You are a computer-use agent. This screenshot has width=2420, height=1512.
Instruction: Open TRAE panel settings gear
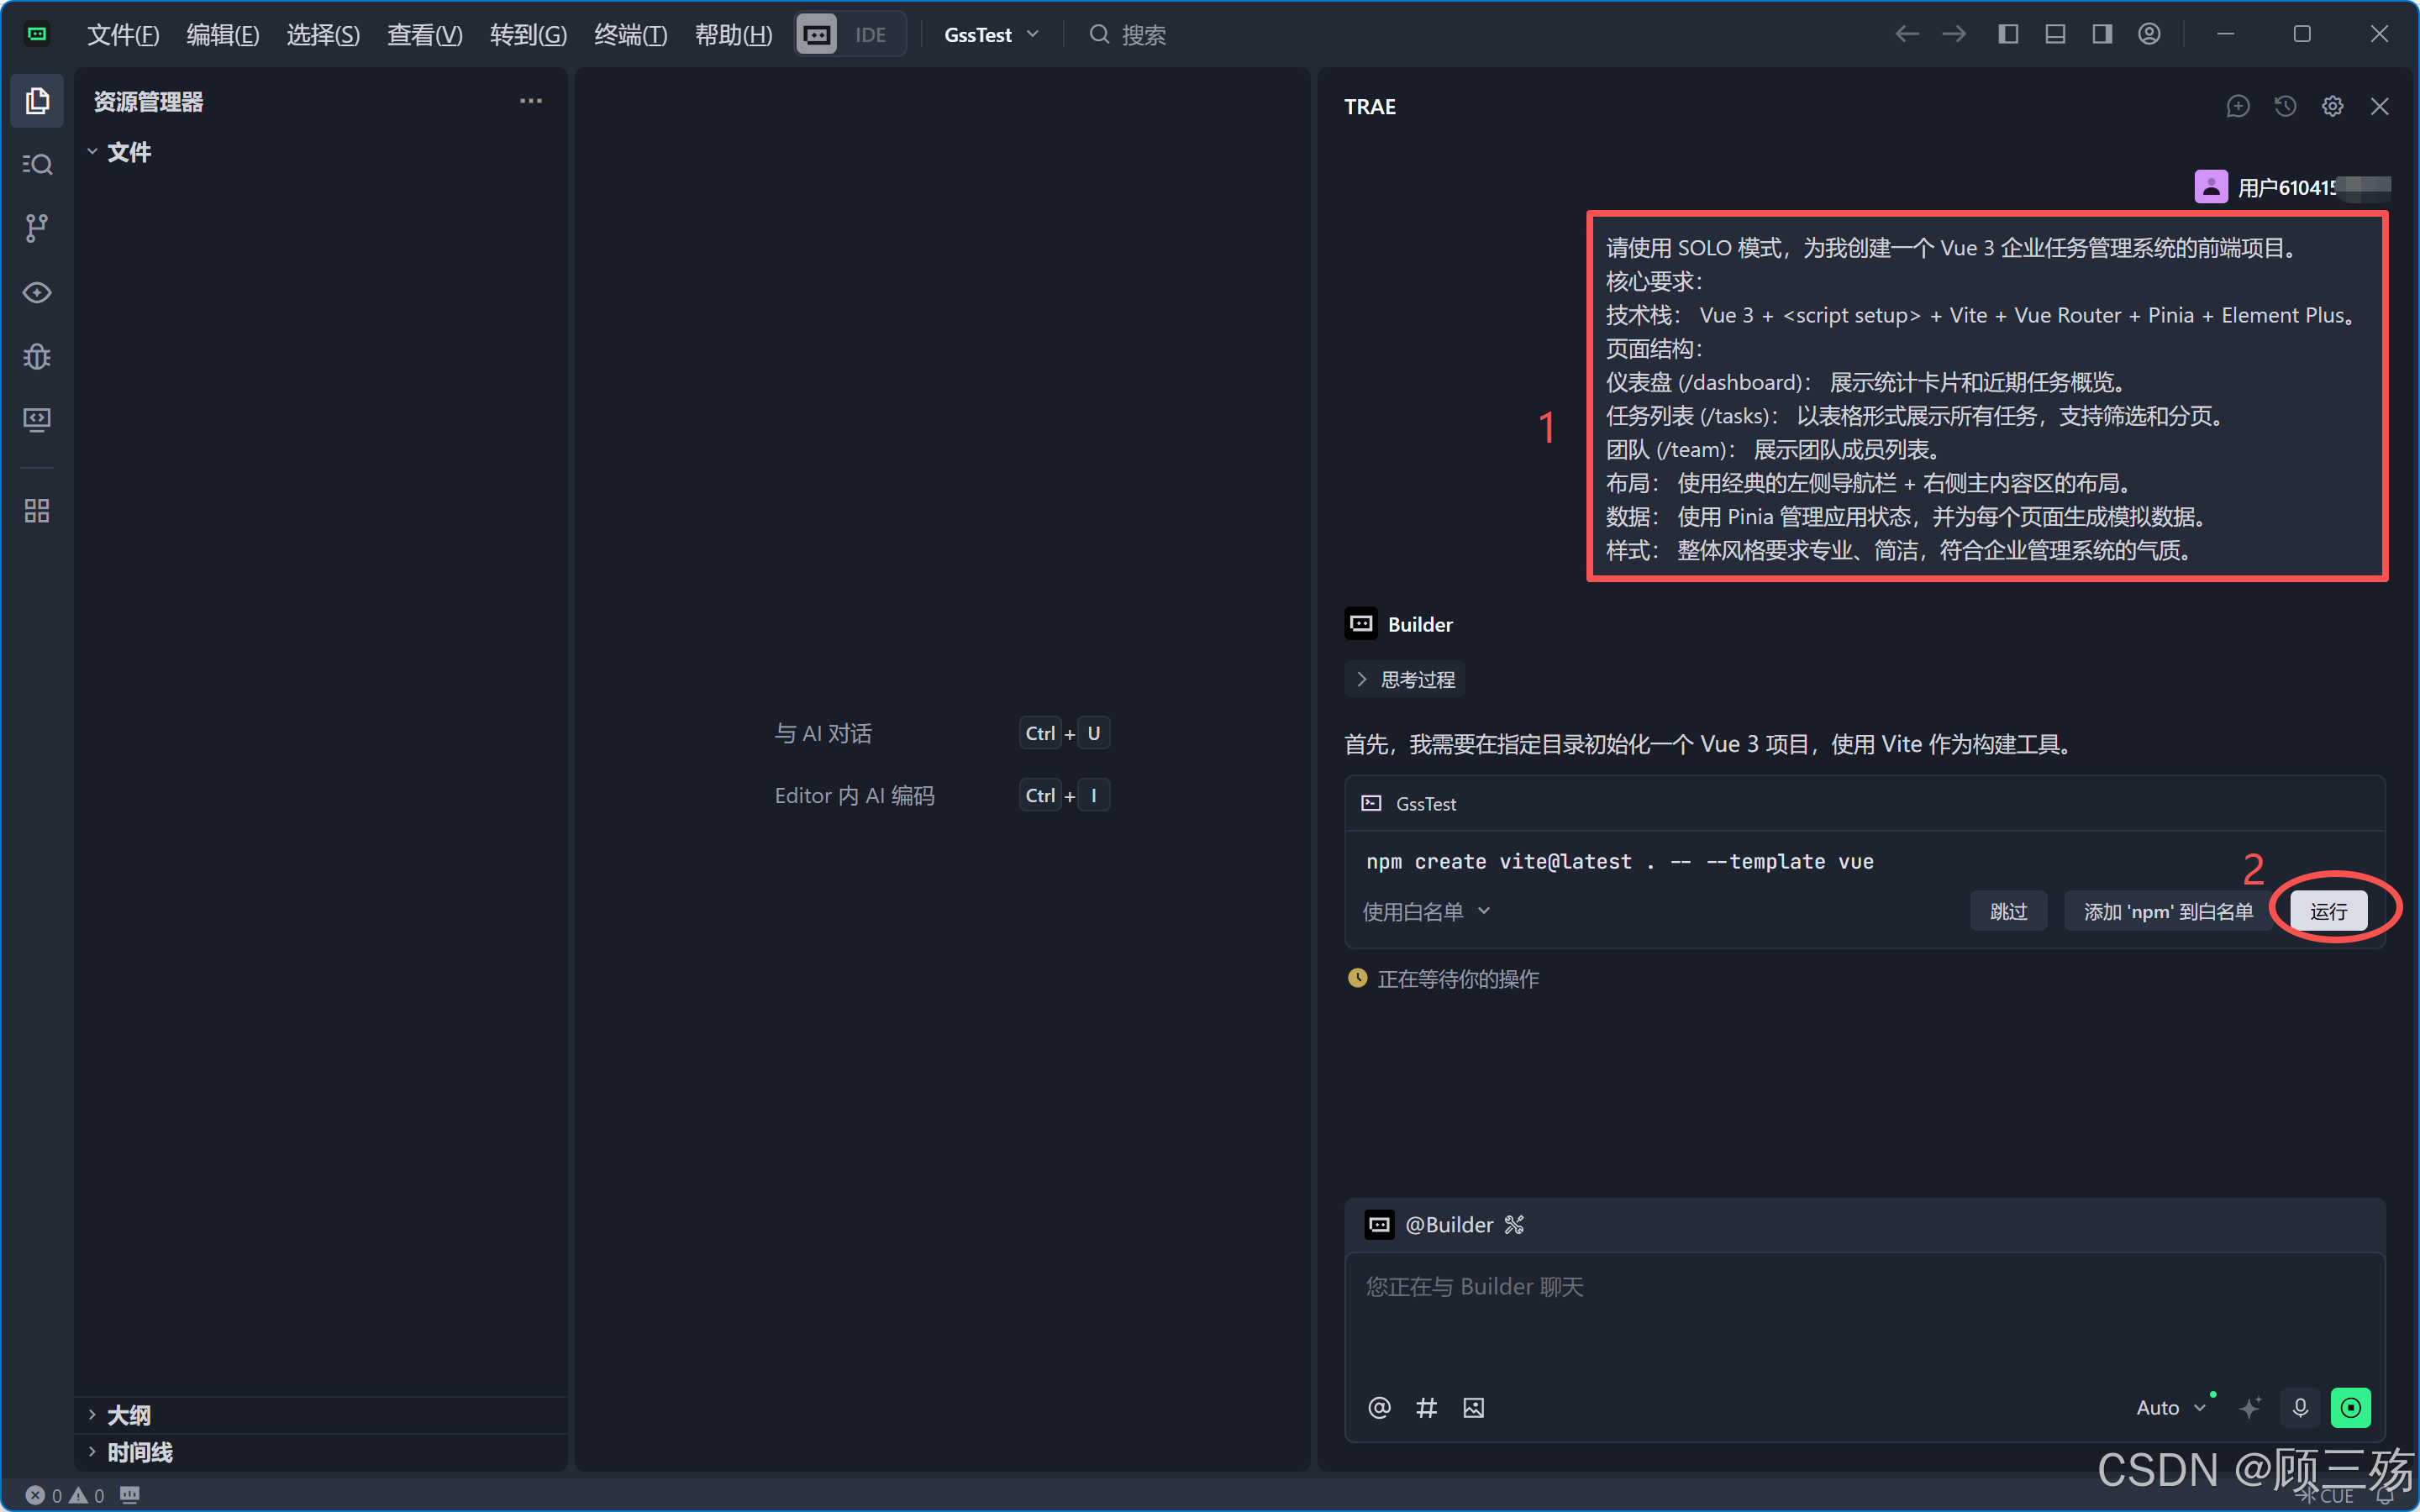click(2332, 106)
